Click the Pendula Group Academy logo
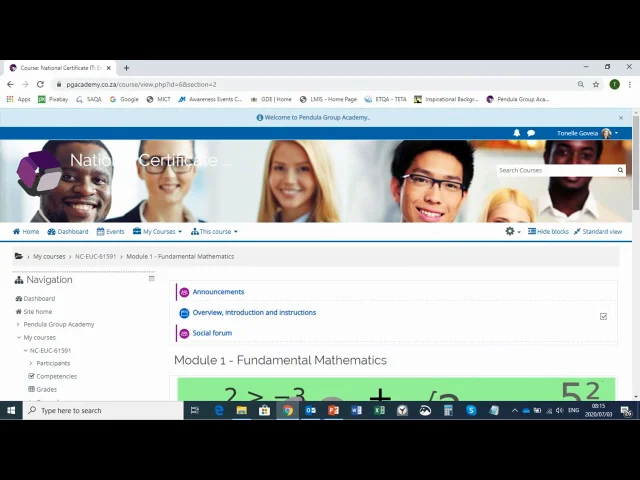Screen dimensions: 640x480 (39, 172)
